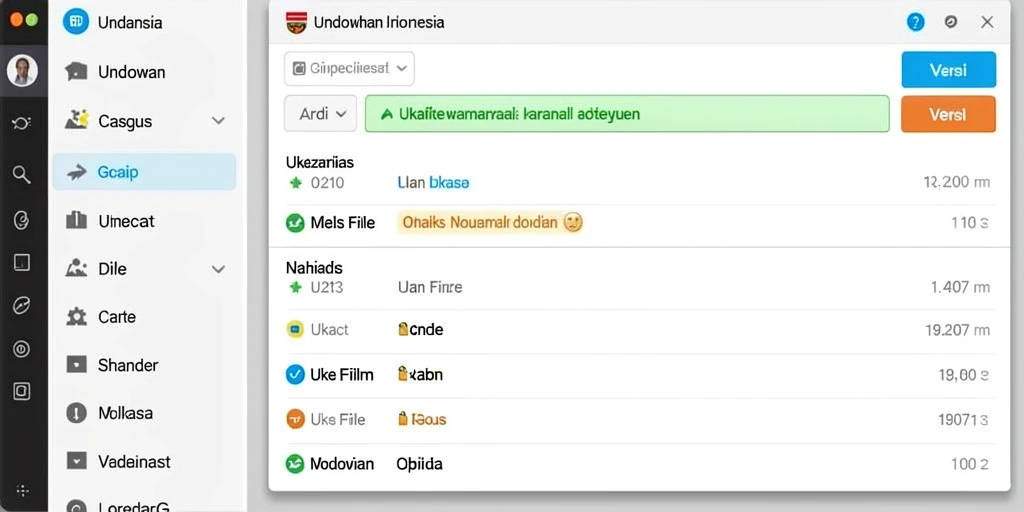Click the blue Versi button
This screenshot has height=512, width=1024.
pos(948,70)
